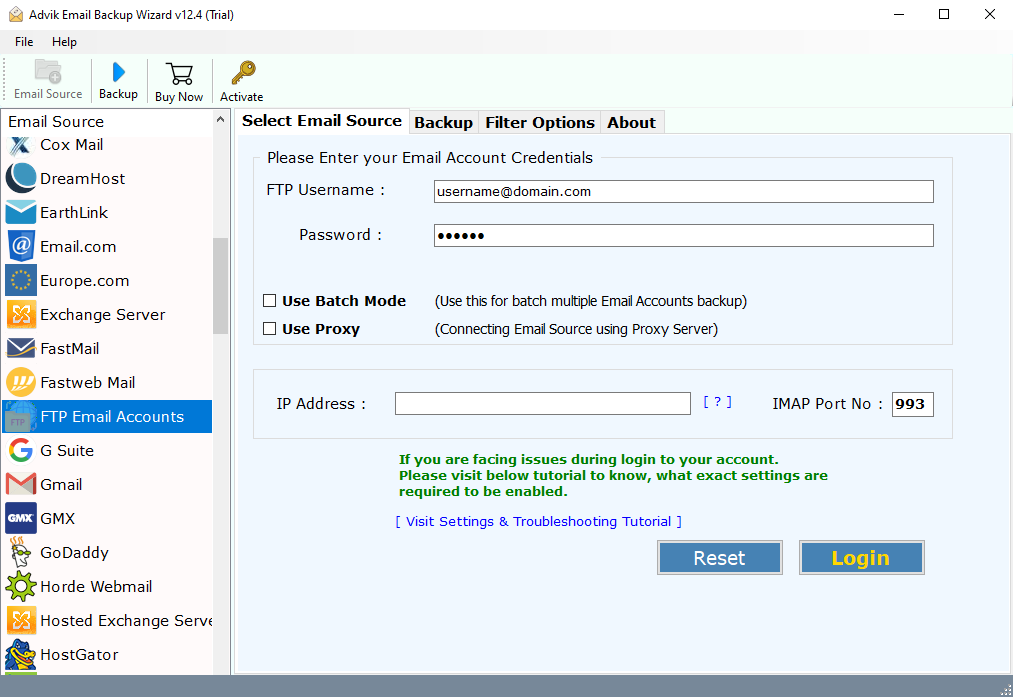The width and height of the screenshot is (1013, 697).
Task: Select HostGator text in source list
Action: click(x=79, y=654)
